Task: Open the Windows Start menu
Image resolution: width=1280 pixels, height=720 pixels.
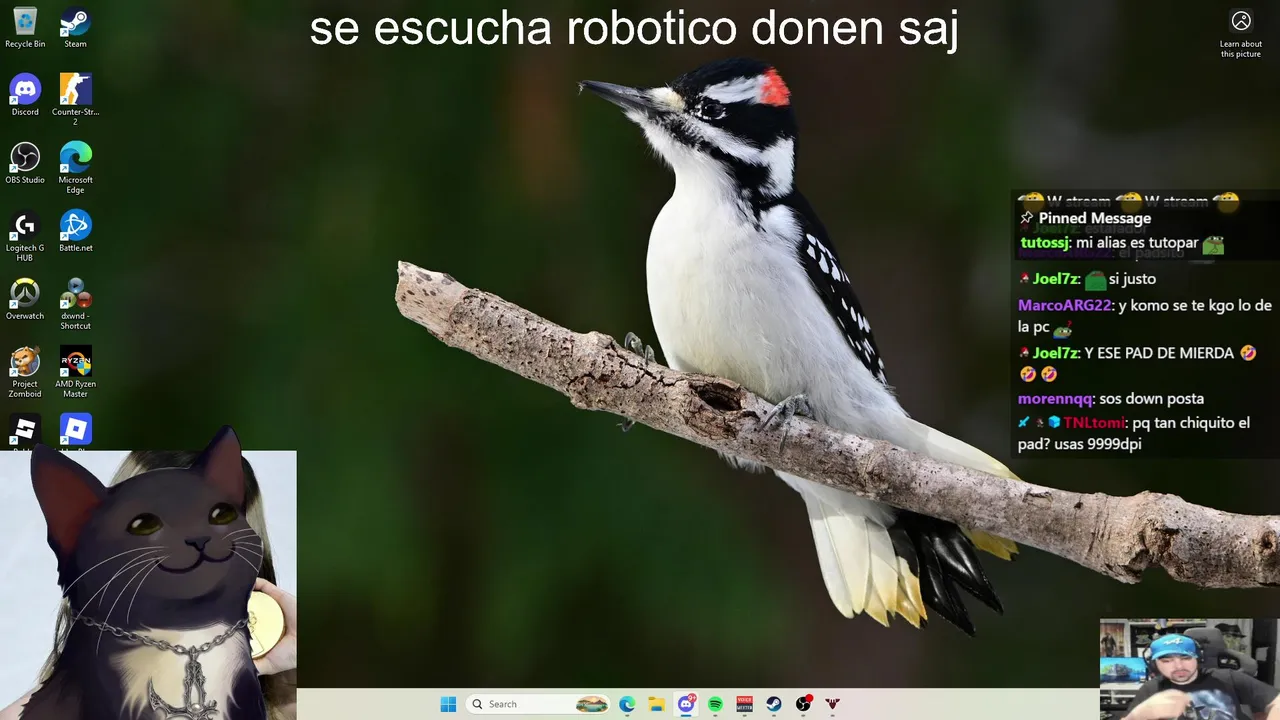Action: tap(448, 704)
